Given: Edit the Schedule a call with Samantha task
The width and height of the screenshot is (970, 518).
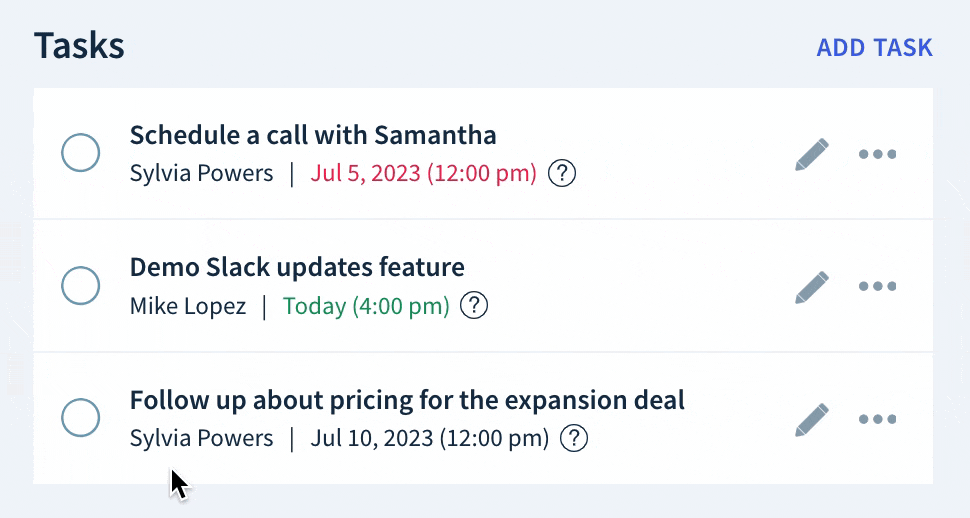Looking at the screenshot, I should (812, 154).
